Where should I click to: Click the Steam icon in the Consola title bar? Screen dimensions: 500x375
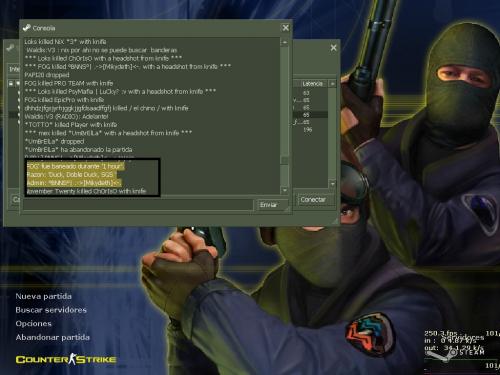click(x=27, y=28)
